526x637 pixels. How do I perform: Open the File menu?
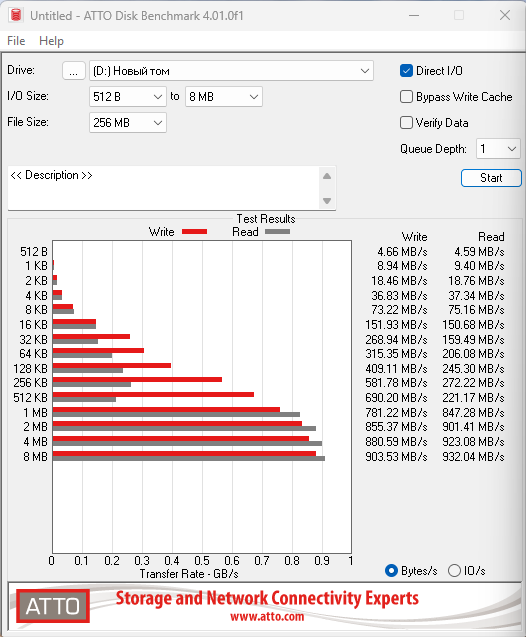[x=16, y=41]
